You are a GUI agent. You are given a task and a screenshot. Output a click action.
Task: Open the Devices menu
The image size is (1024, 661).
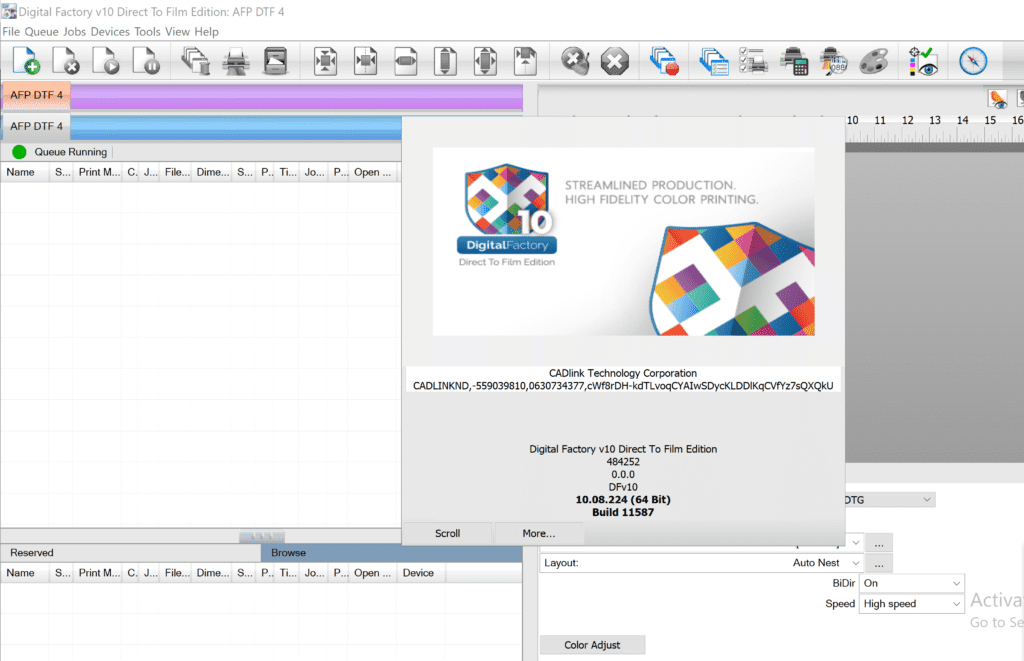point(110,31)
